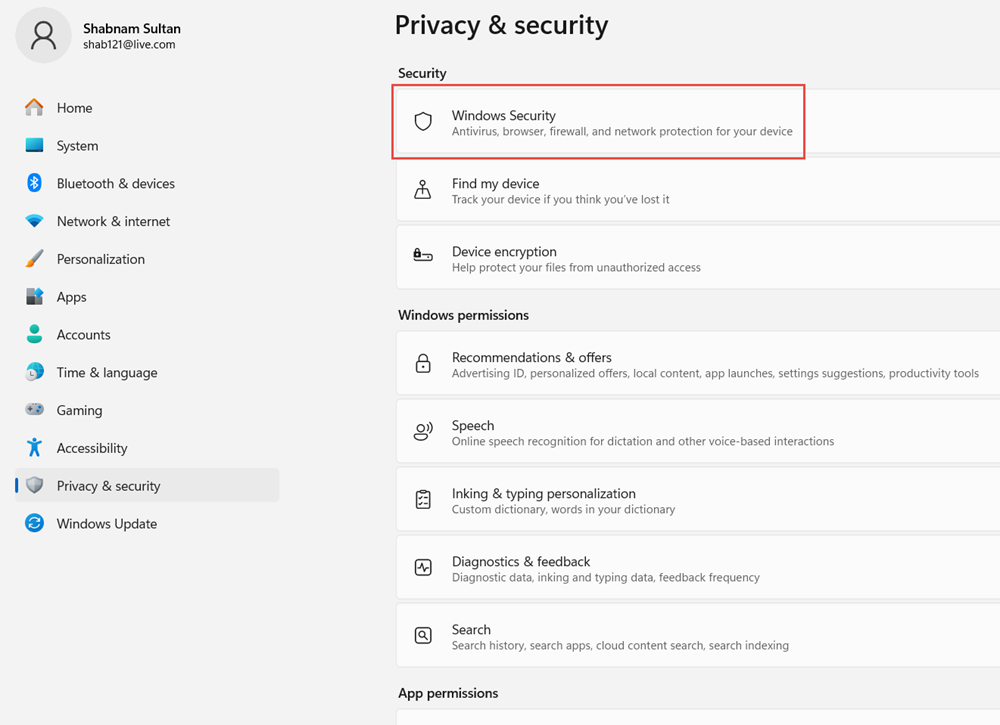Click the 'Windows permissions' section header
Image resolution: width=1000 pixels, height=725 pixels.
click(x=464, y=315)
